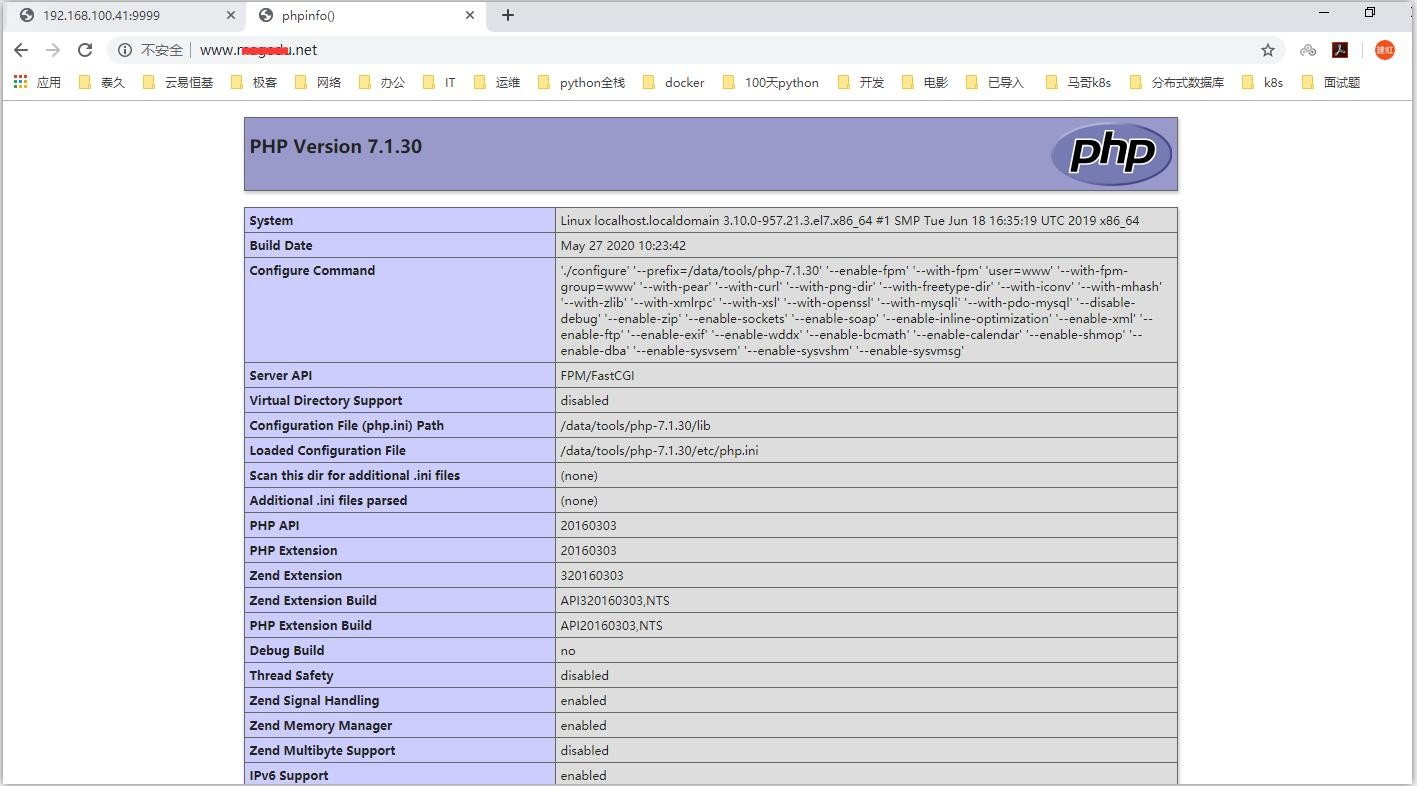The image size is (1417, 786).
Task: Click the Chrome profile avatar icon
Action: [1384, 49]
